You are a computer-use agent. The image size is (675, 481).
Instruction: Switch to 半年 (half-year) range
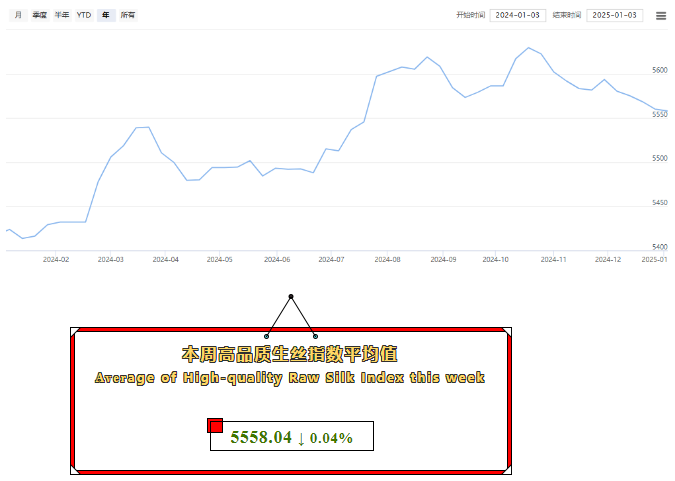(x=62, y=16)
